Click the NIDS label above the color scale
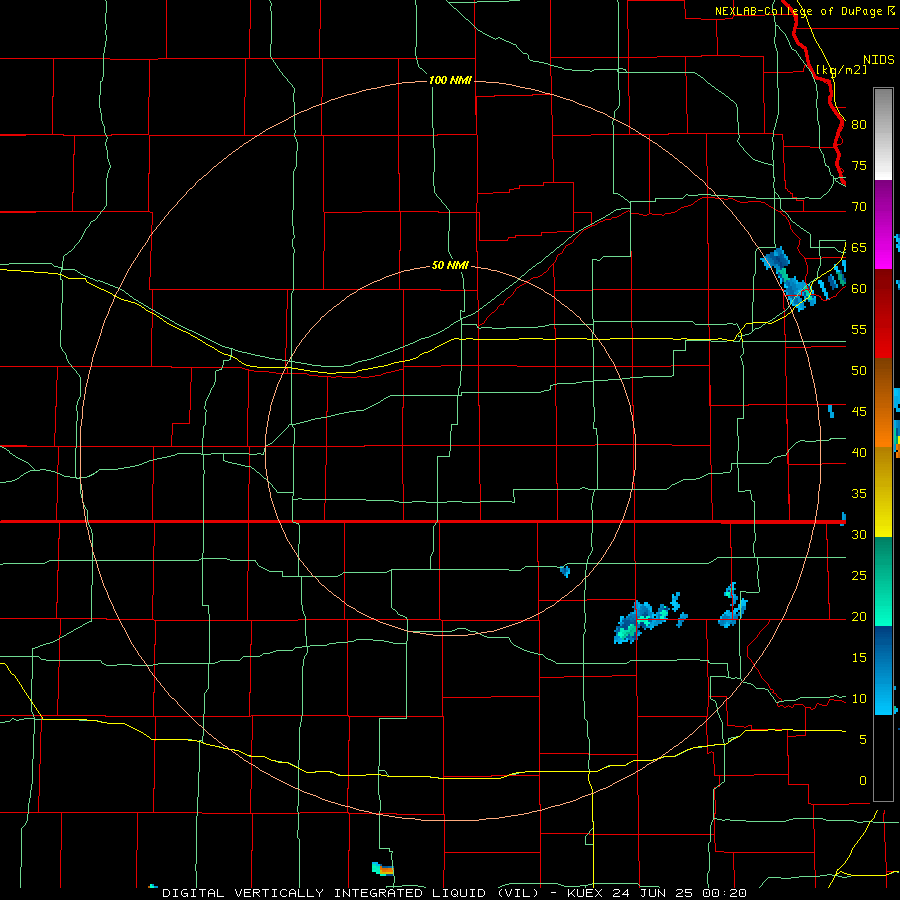The image size is (900, 900). click(879, 60)
